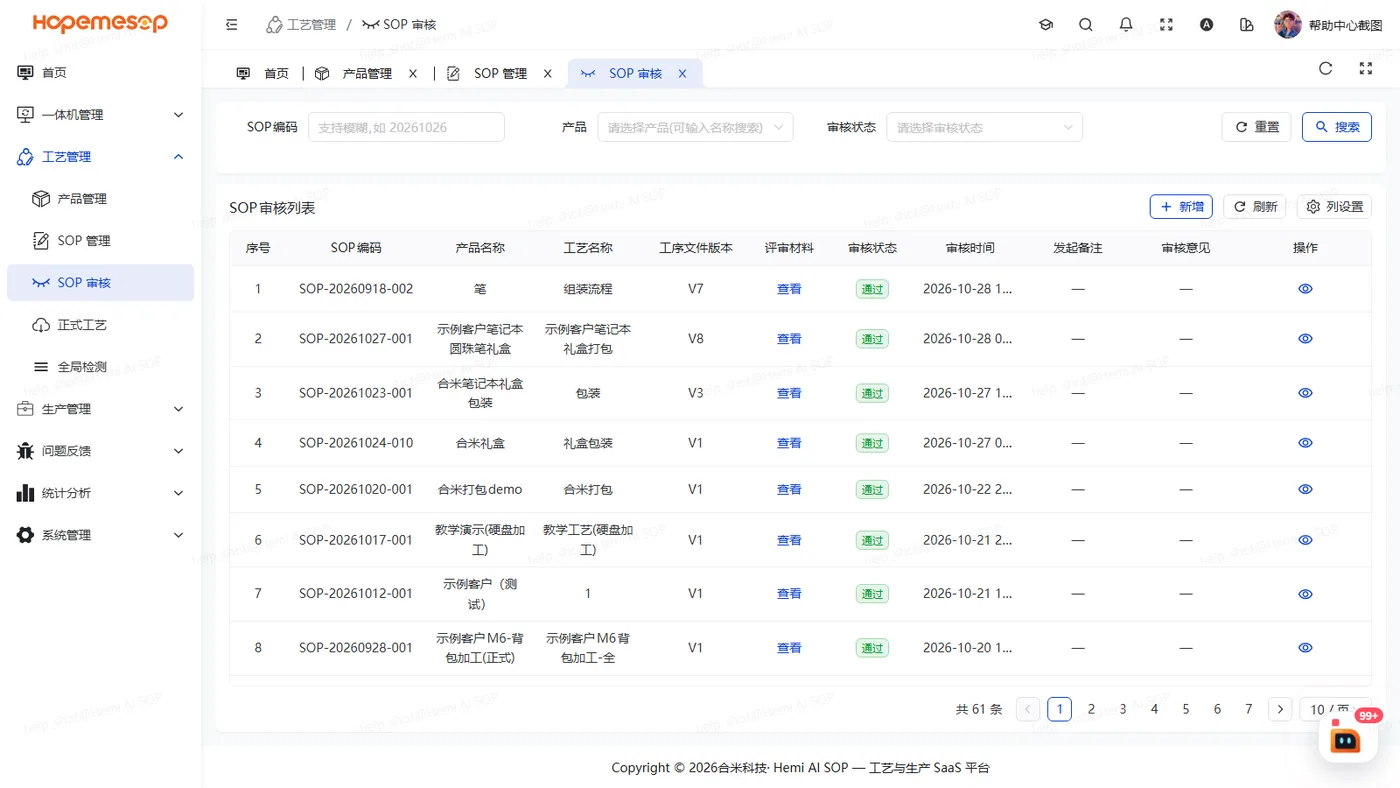Expand the 一体机管理 sidebar menu
1400x788 pixels.
tap(100, 115)
